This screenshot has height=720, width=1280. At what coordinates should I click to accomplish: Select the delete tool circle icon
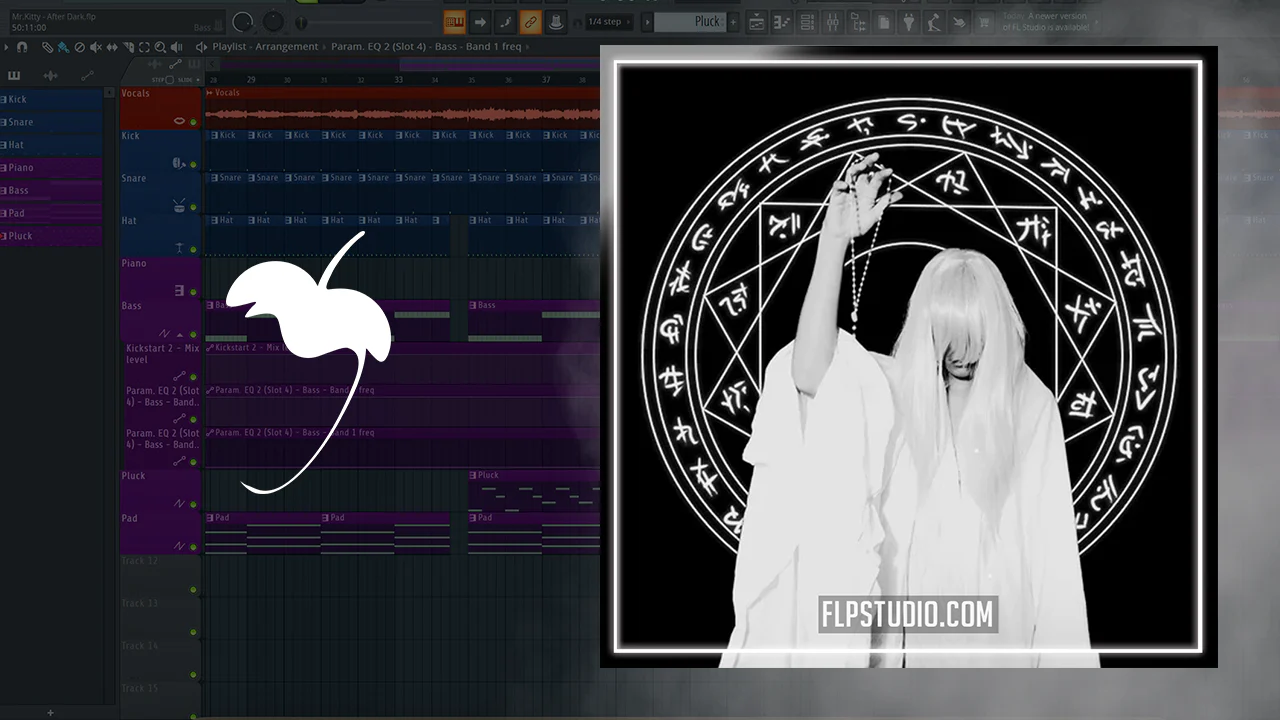tap(80, 47)
